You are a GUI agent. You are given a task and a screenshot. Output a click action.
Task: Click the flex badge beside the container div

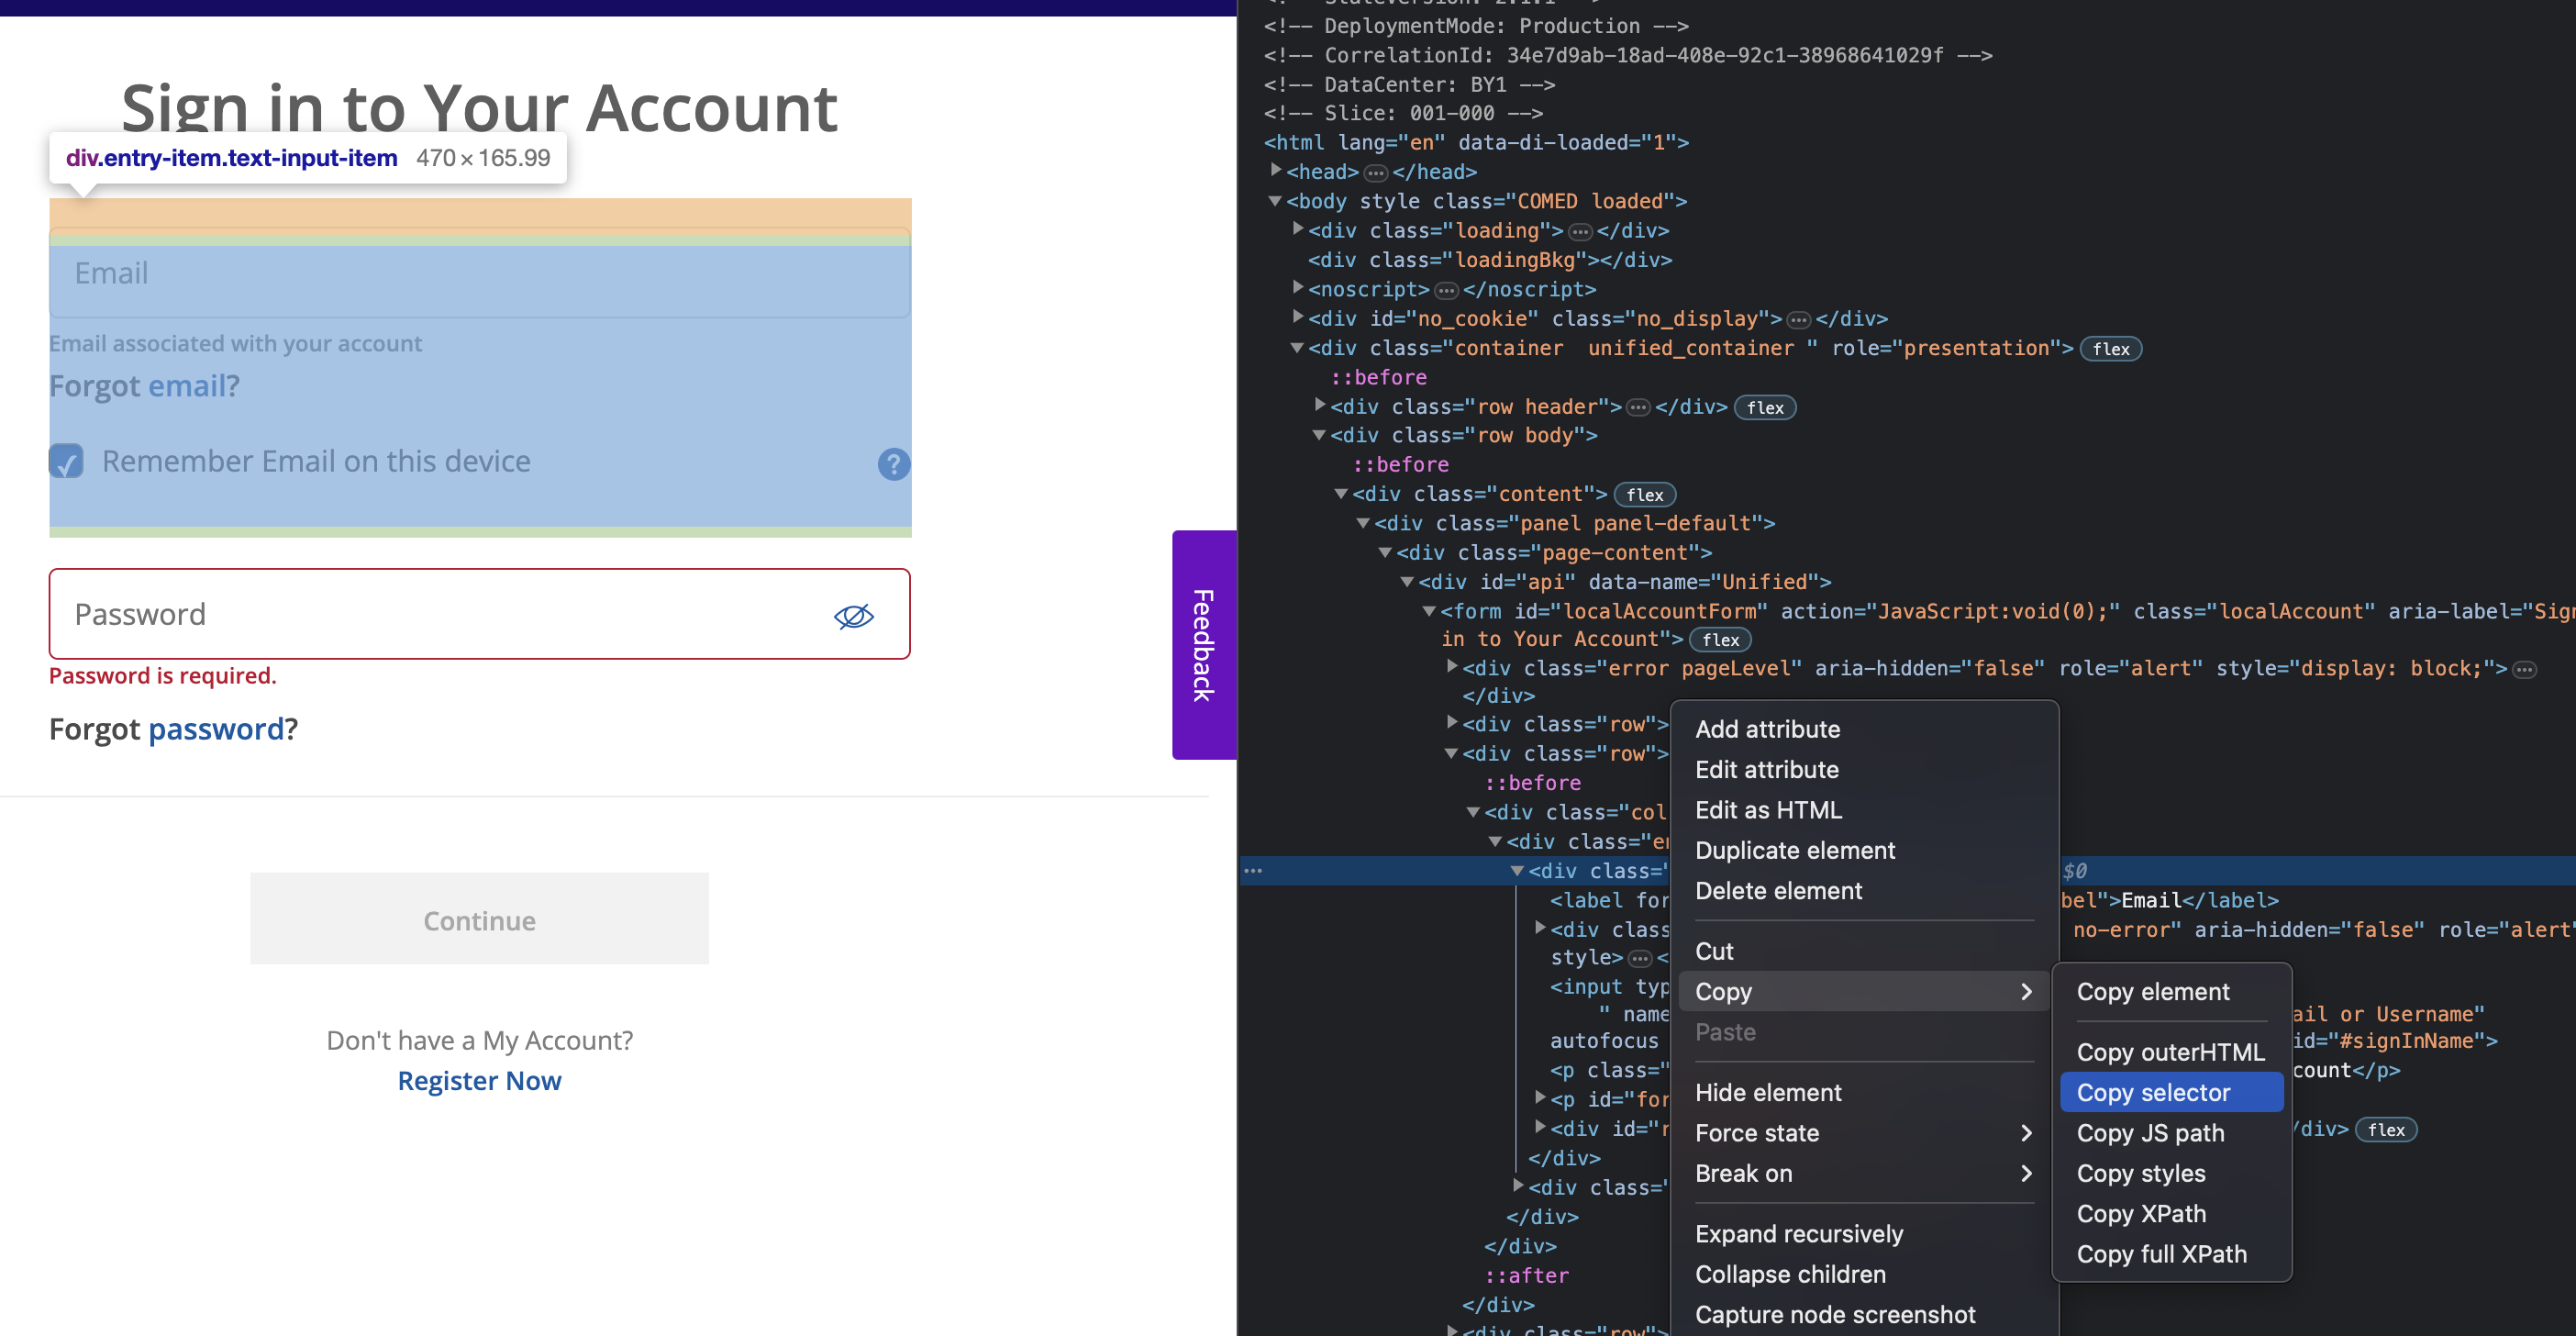tap(2110, 348)
